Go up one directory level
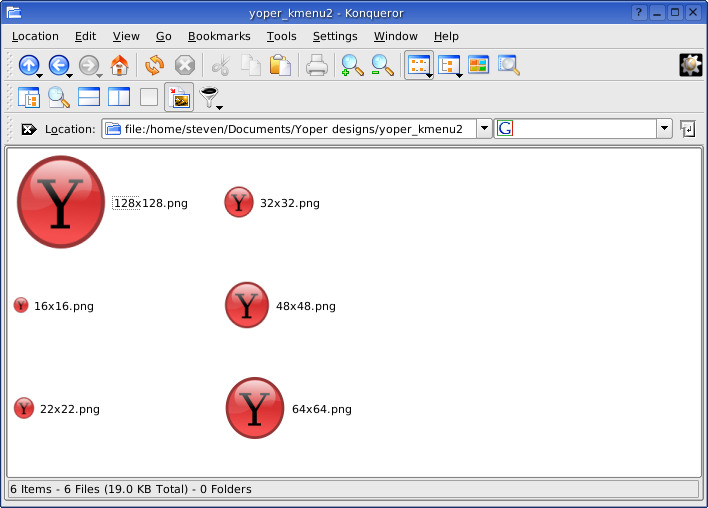The height and width of the screenshot is (508, 708). [x=28, y=65]
